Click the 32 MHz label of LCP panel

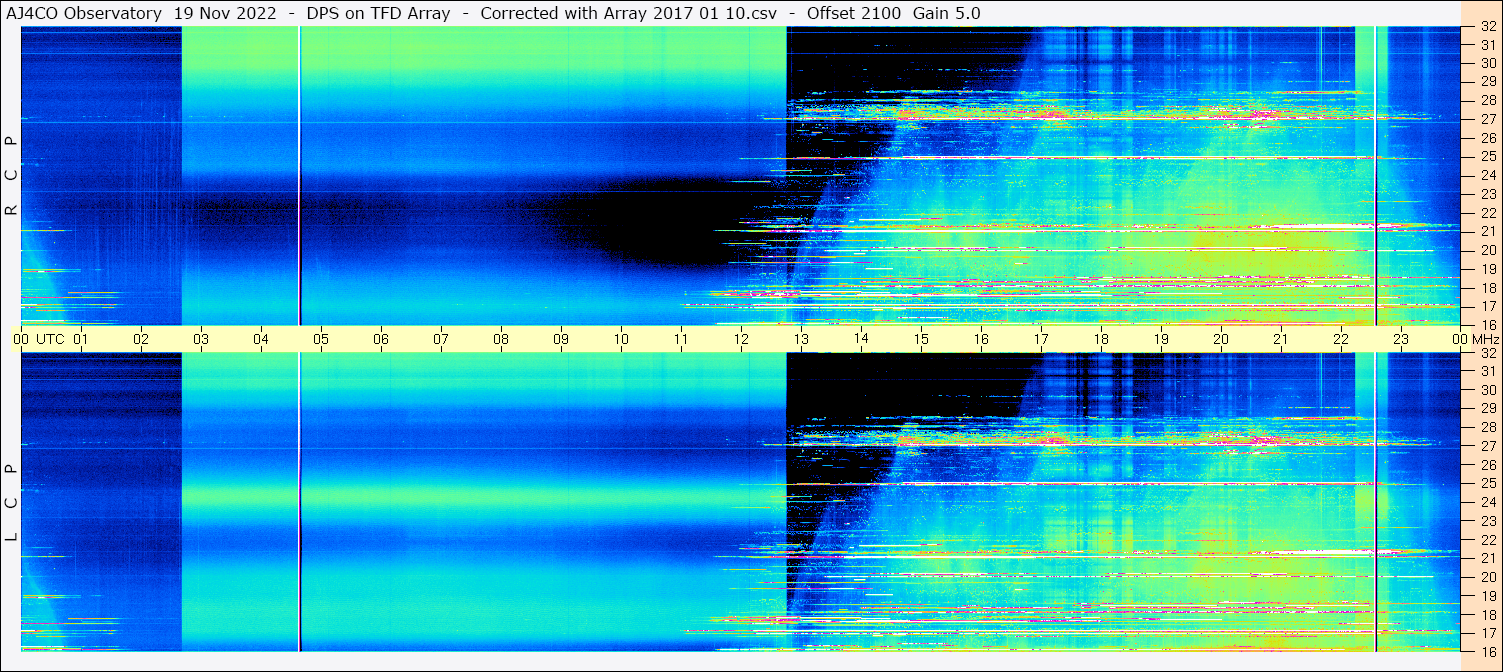click(1487, 353)
